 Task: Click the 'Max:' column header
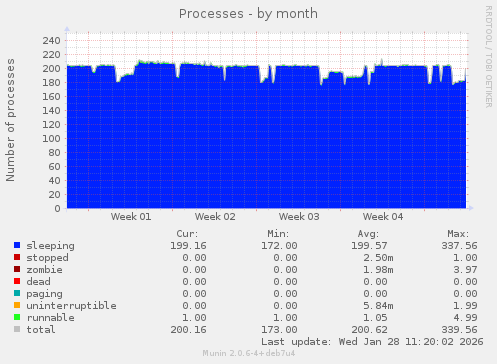[x=459, y=234]
